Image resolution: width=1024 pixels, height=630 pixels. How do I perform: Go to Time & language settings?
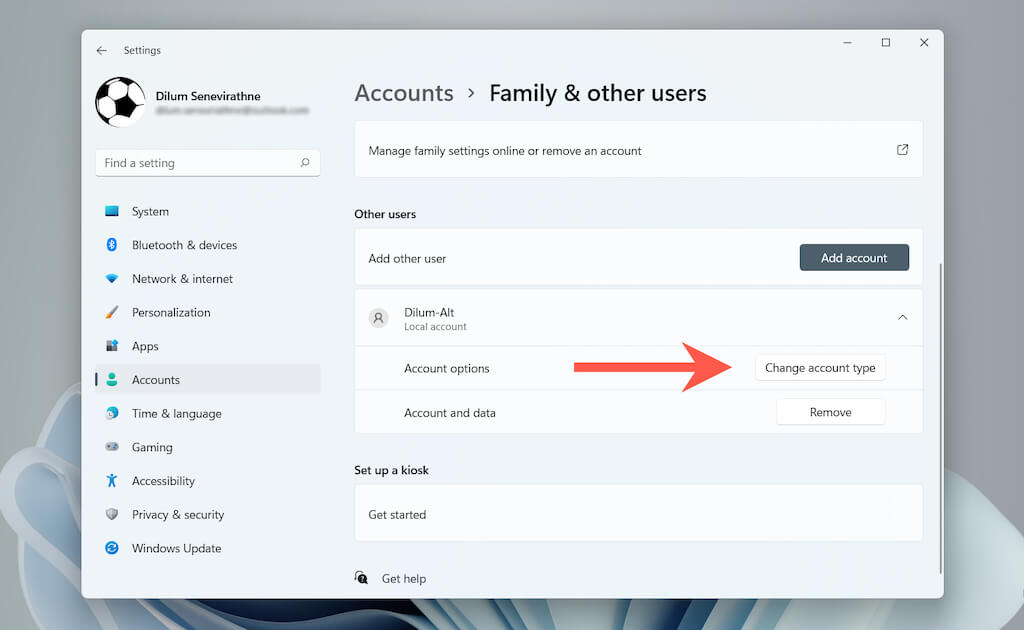point(176,413)
